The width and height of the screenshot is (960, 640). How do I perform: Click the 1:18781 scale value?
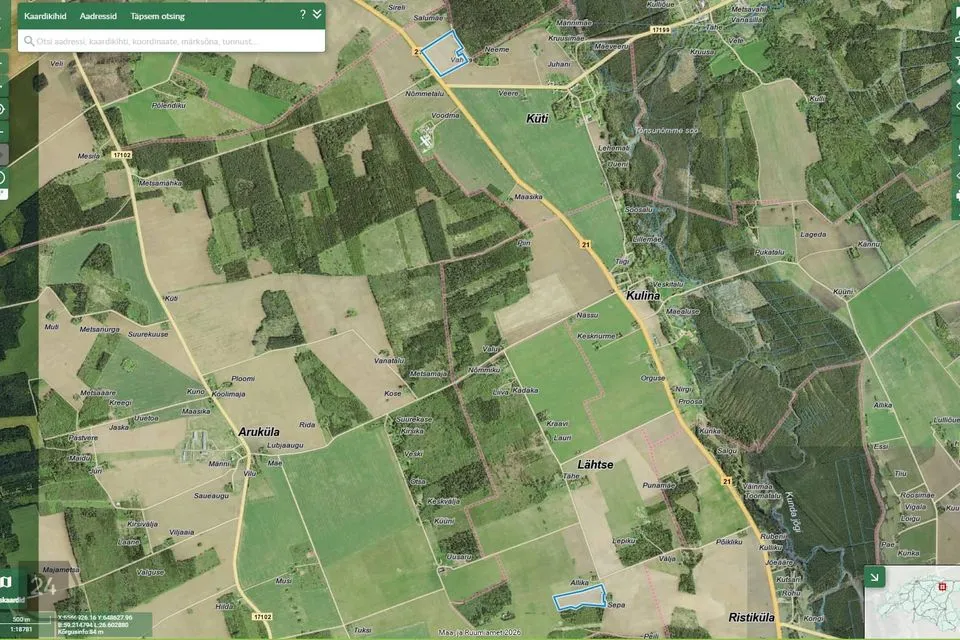point(21,629)
